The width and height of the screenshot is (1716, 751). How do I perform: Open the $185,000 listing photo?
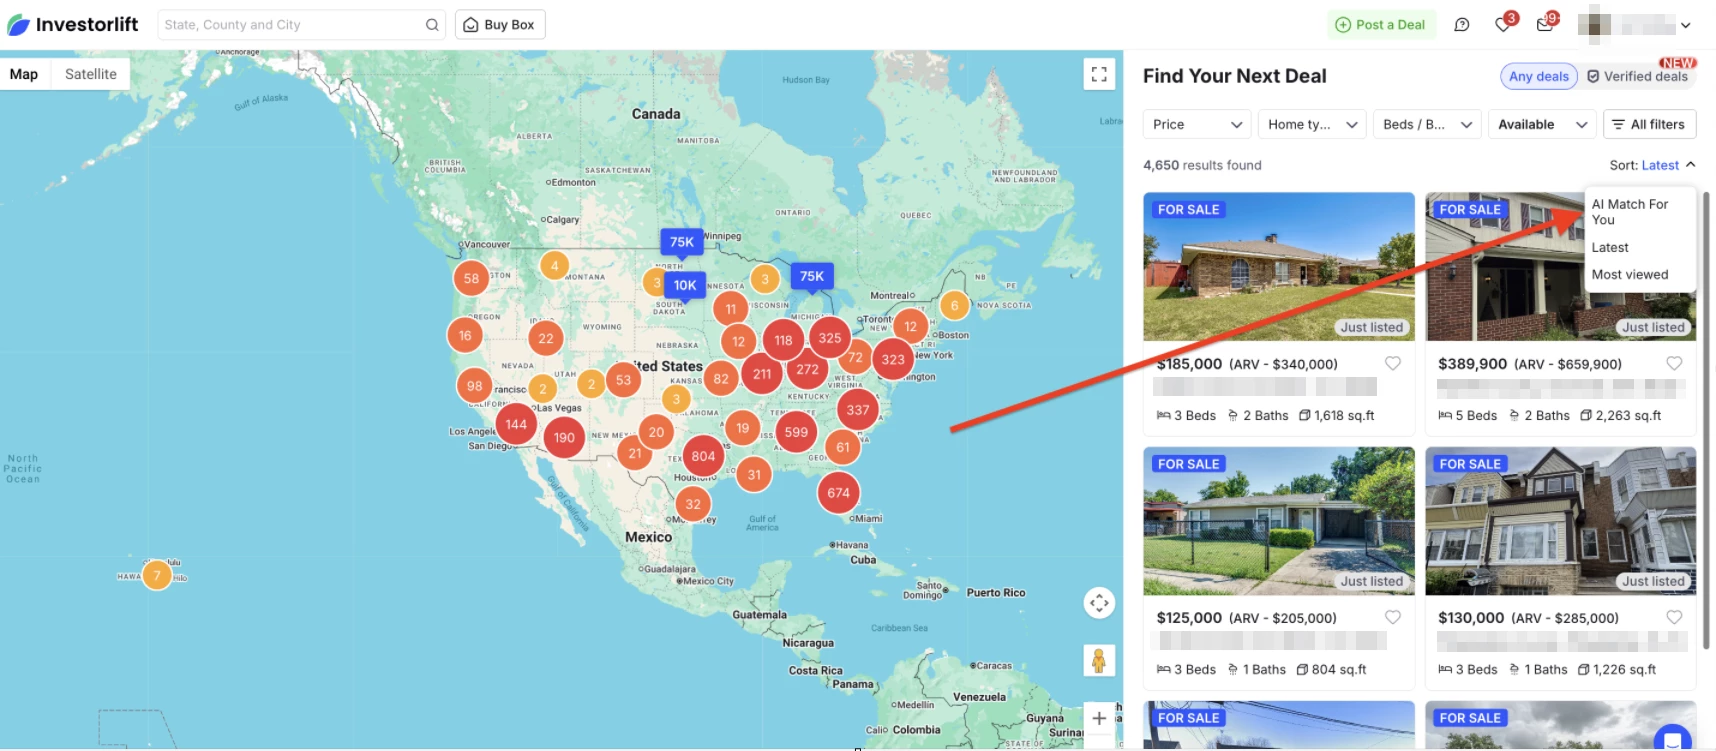1278,267
